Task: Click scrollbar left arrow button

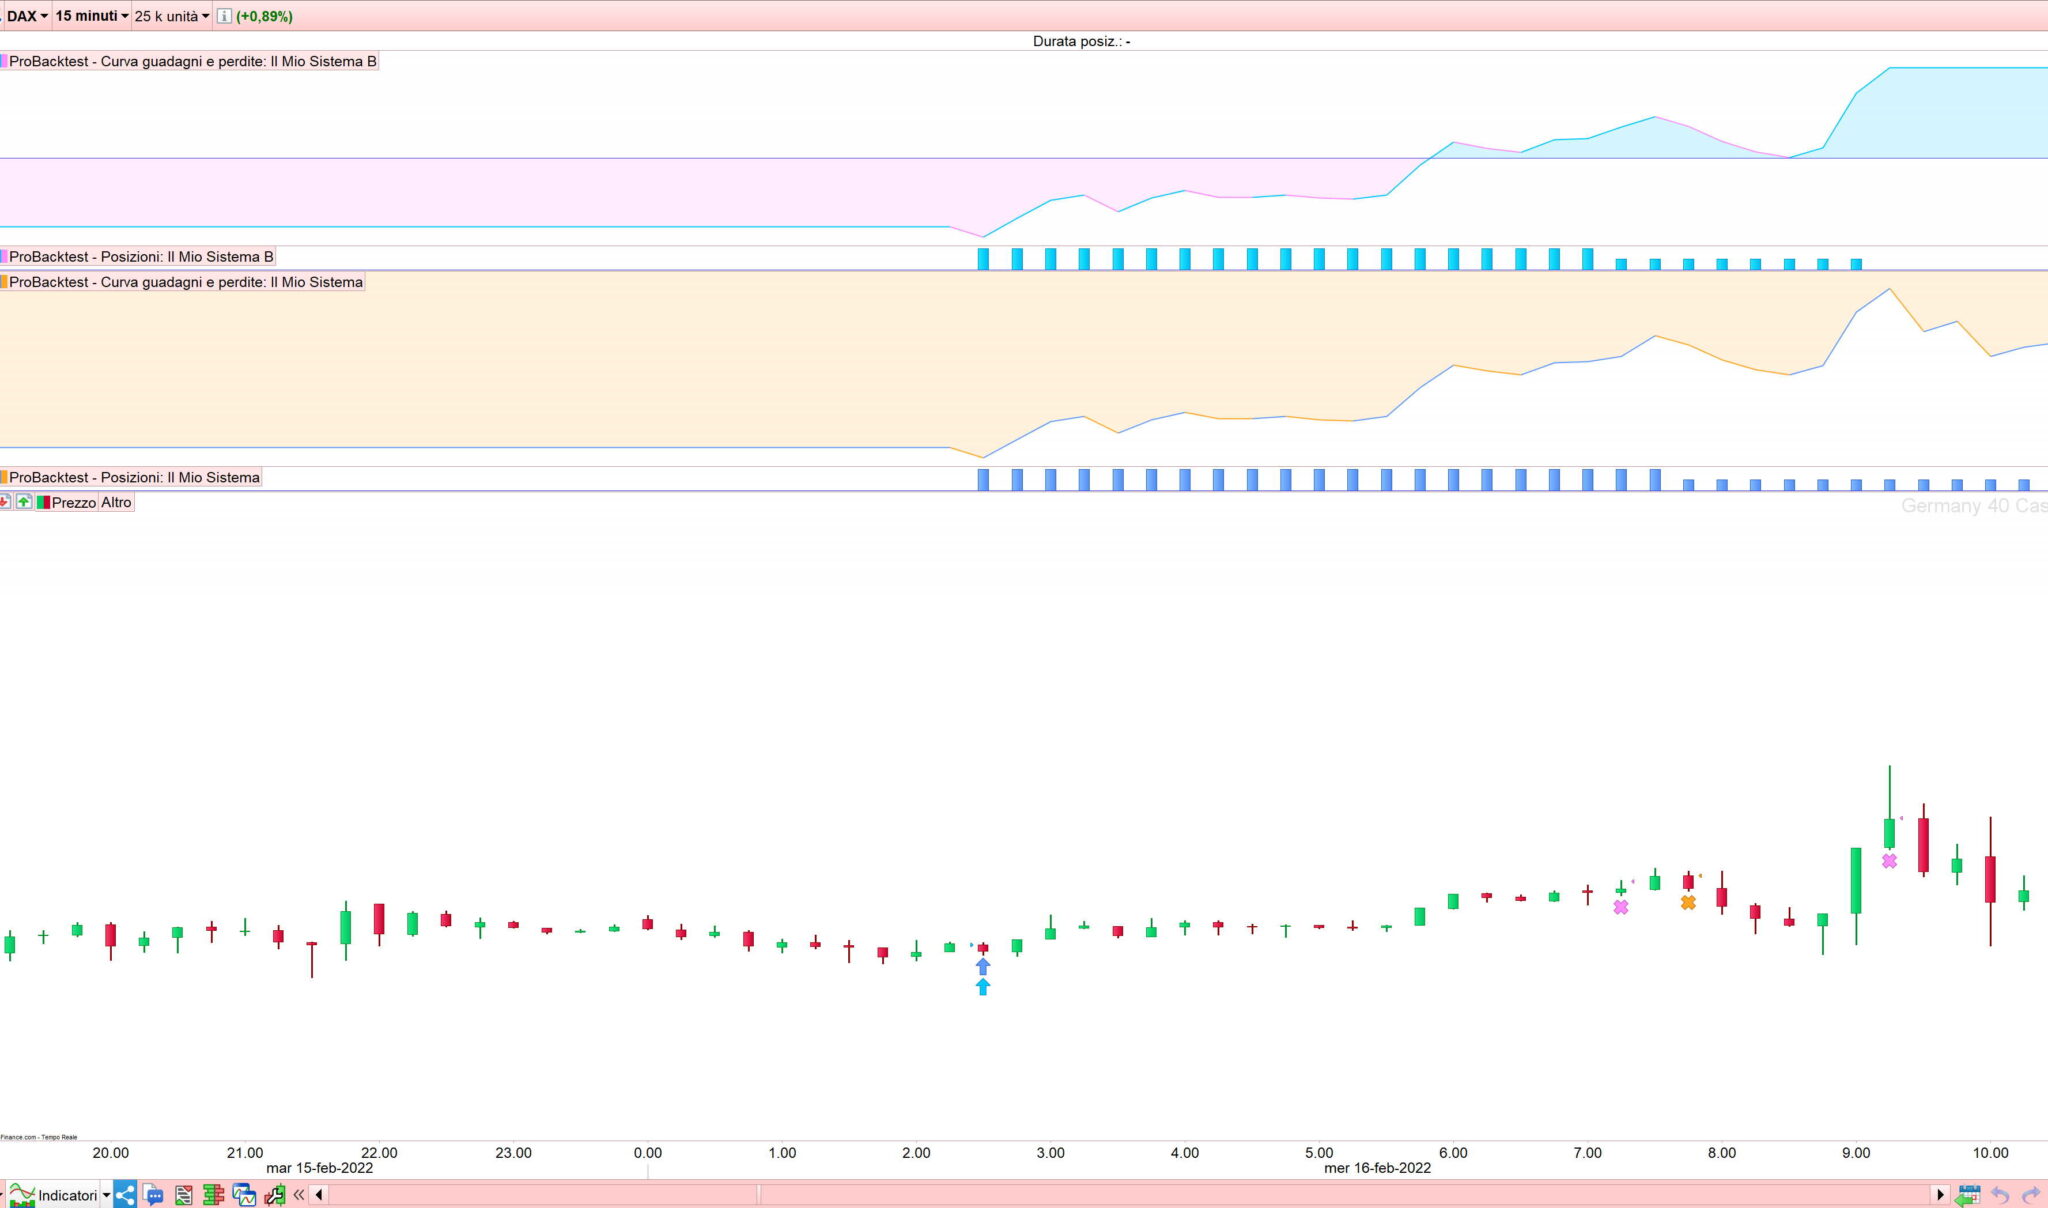Action: (319, 1194)
